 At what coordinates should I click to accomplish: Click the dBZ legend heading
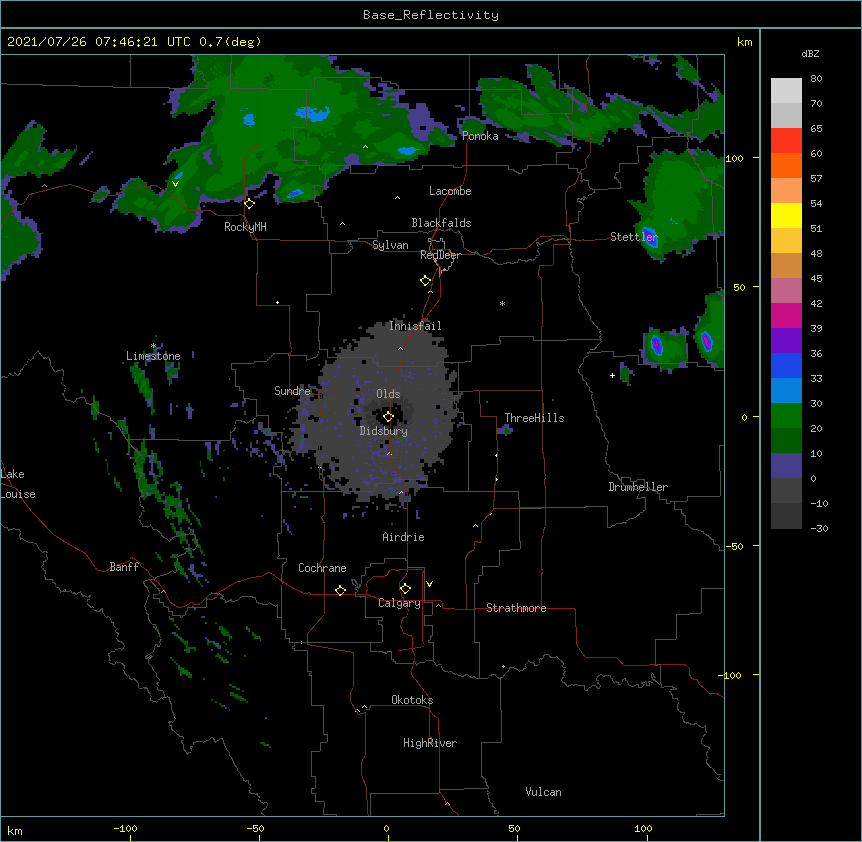pyautogui.click(x=810, y=53)
